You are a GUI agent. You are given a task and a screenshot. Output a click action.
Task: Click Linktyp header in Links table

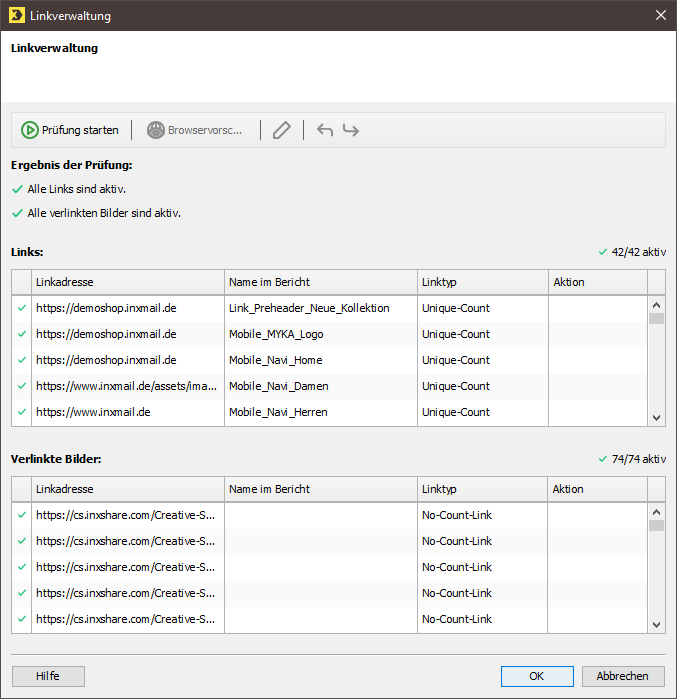[483, 282]
